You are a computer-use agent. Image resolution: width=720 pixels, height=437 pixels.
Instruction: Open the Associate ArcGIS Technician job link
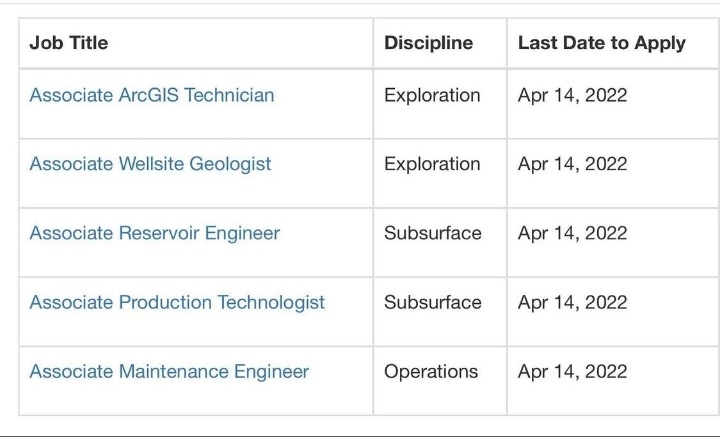[x=151, y=95]
